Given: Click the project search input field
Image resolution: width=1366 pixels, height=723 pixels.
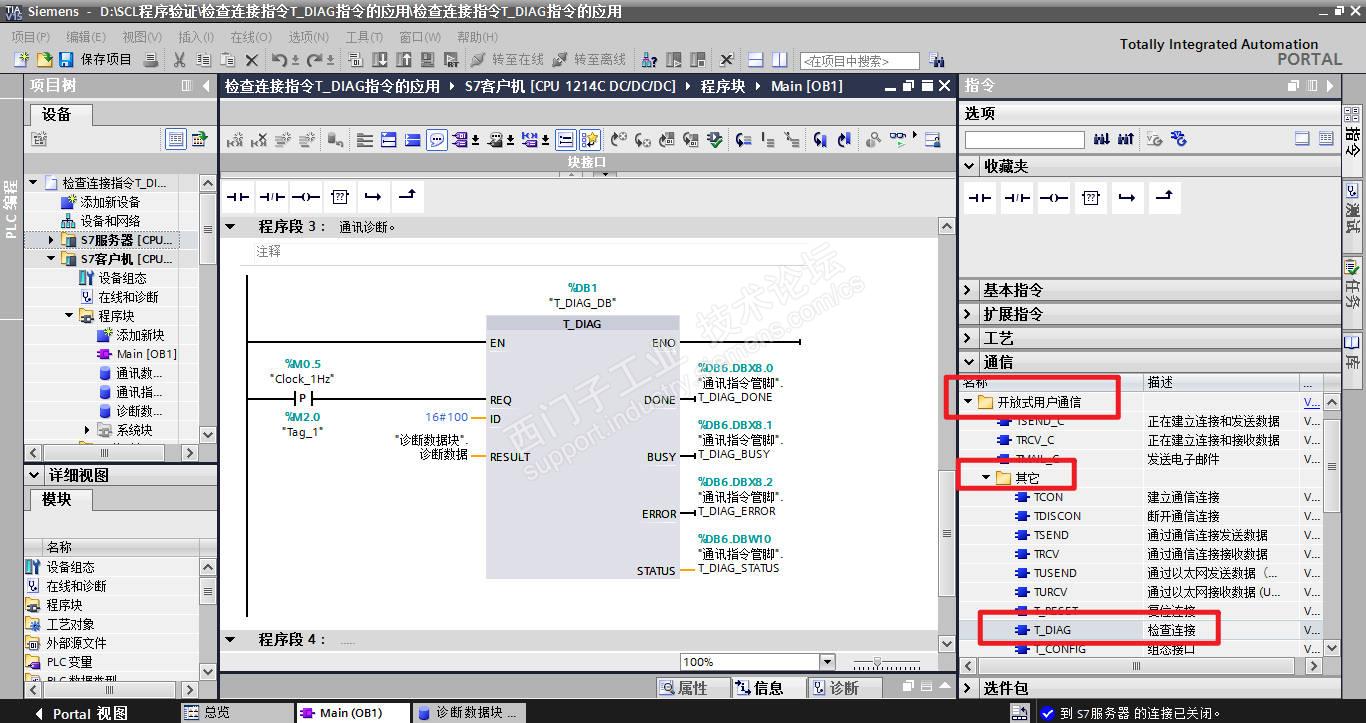Looking at the screenshot, I should 859,61.
